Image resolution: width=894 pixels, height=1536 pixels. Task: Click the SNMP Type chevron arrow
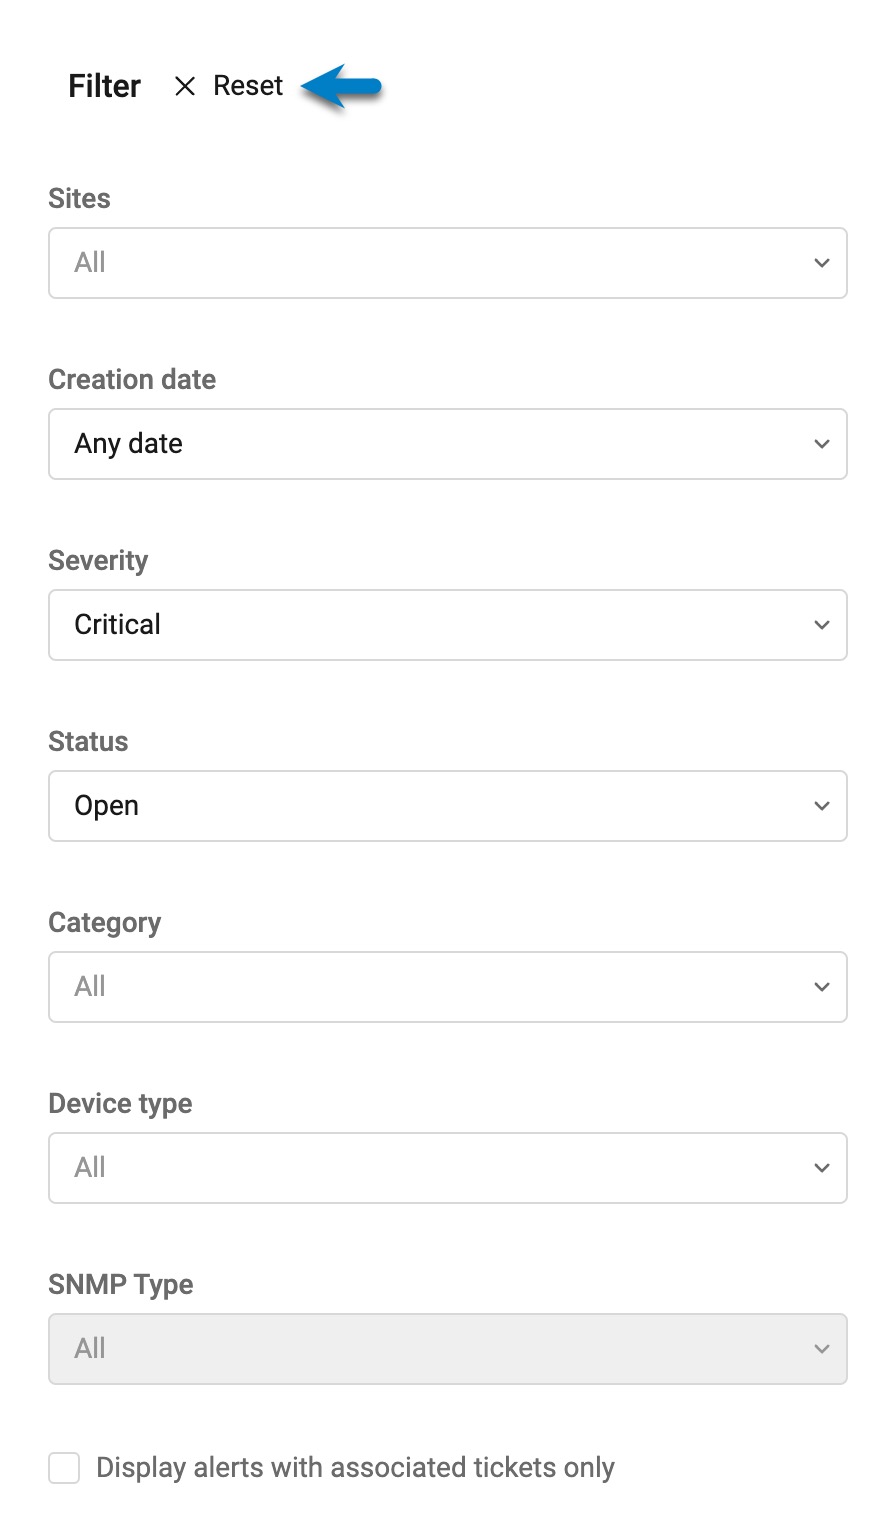coord(822,1349)
